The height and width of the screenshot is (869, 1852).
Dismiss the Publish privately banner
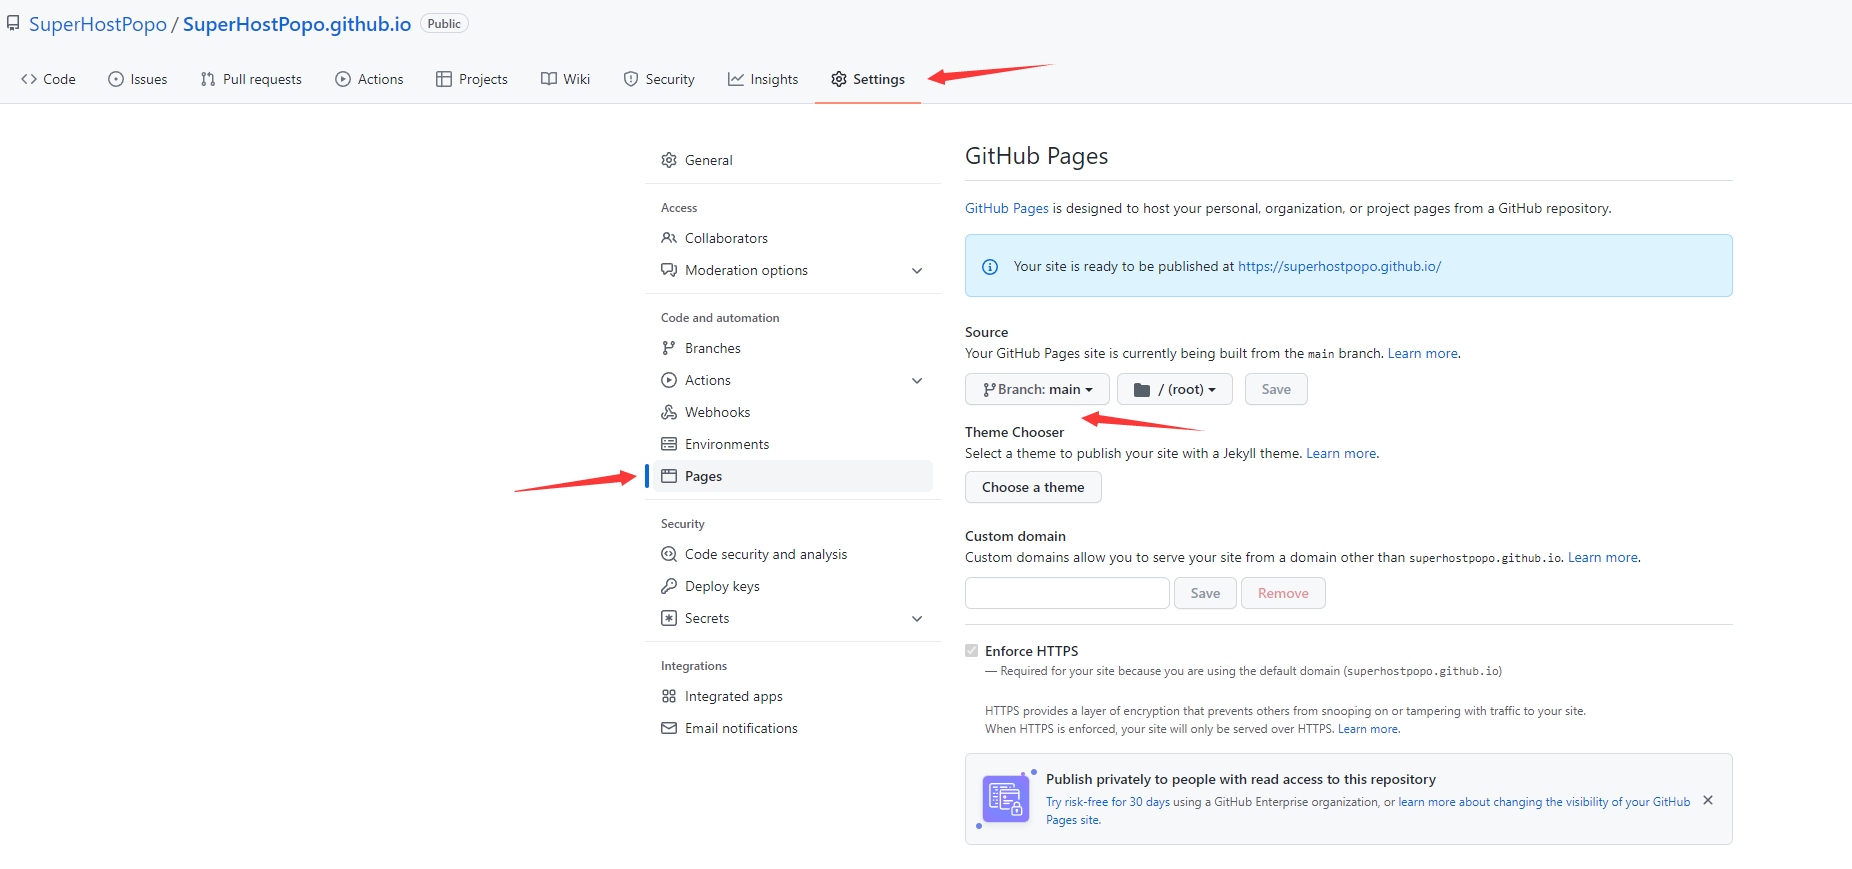1708,800
